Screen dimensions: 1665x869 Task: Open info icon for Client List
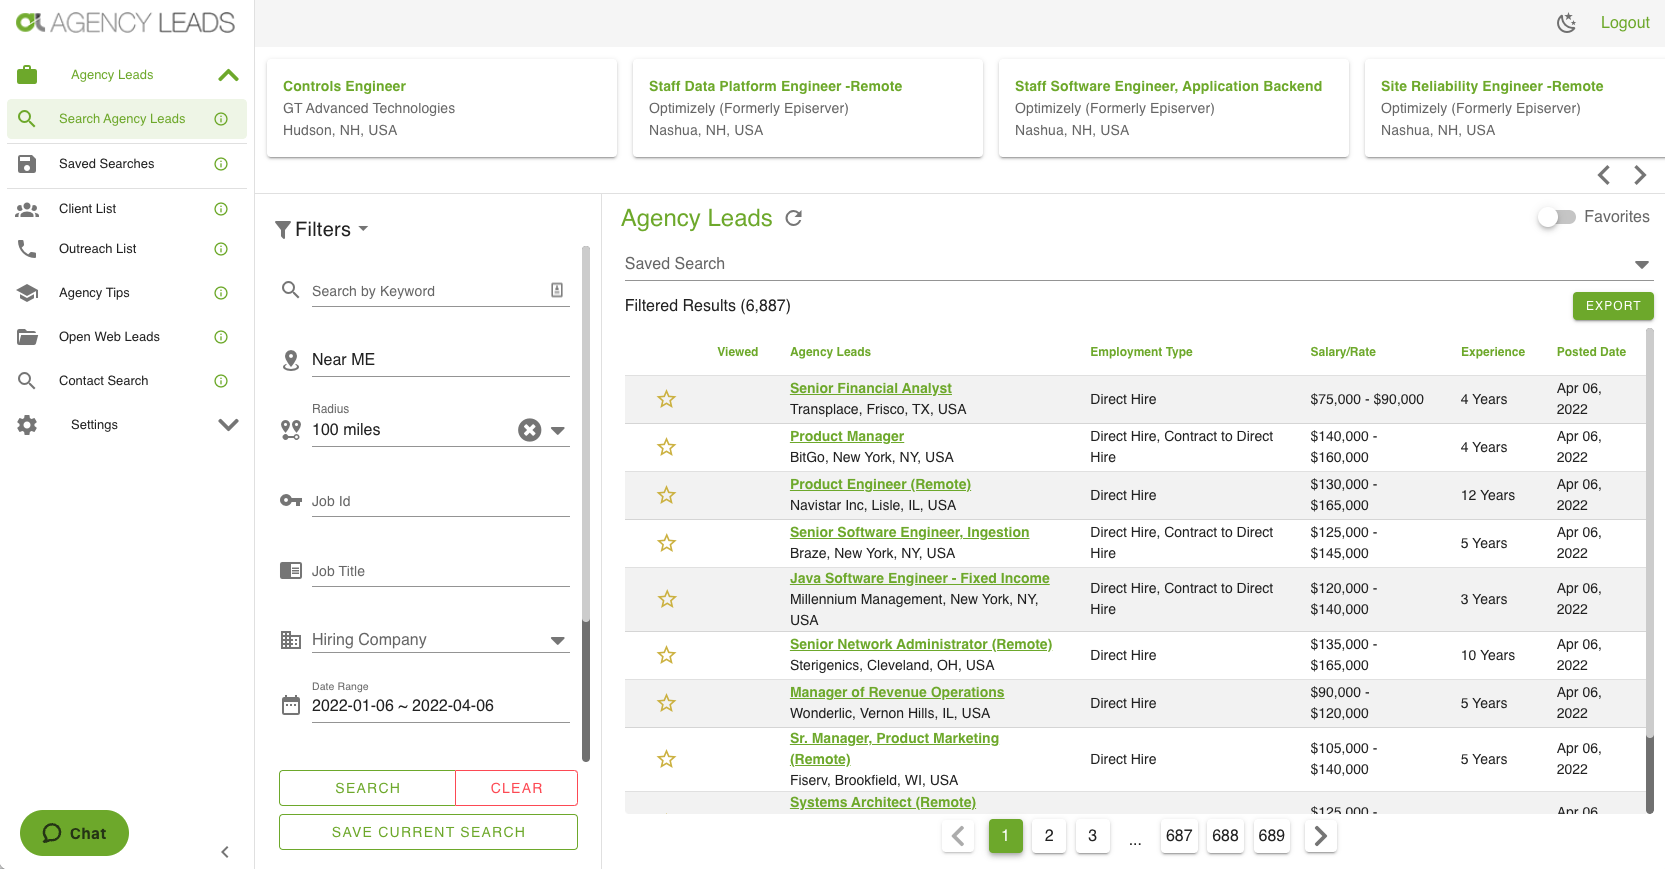pos(221,209)
